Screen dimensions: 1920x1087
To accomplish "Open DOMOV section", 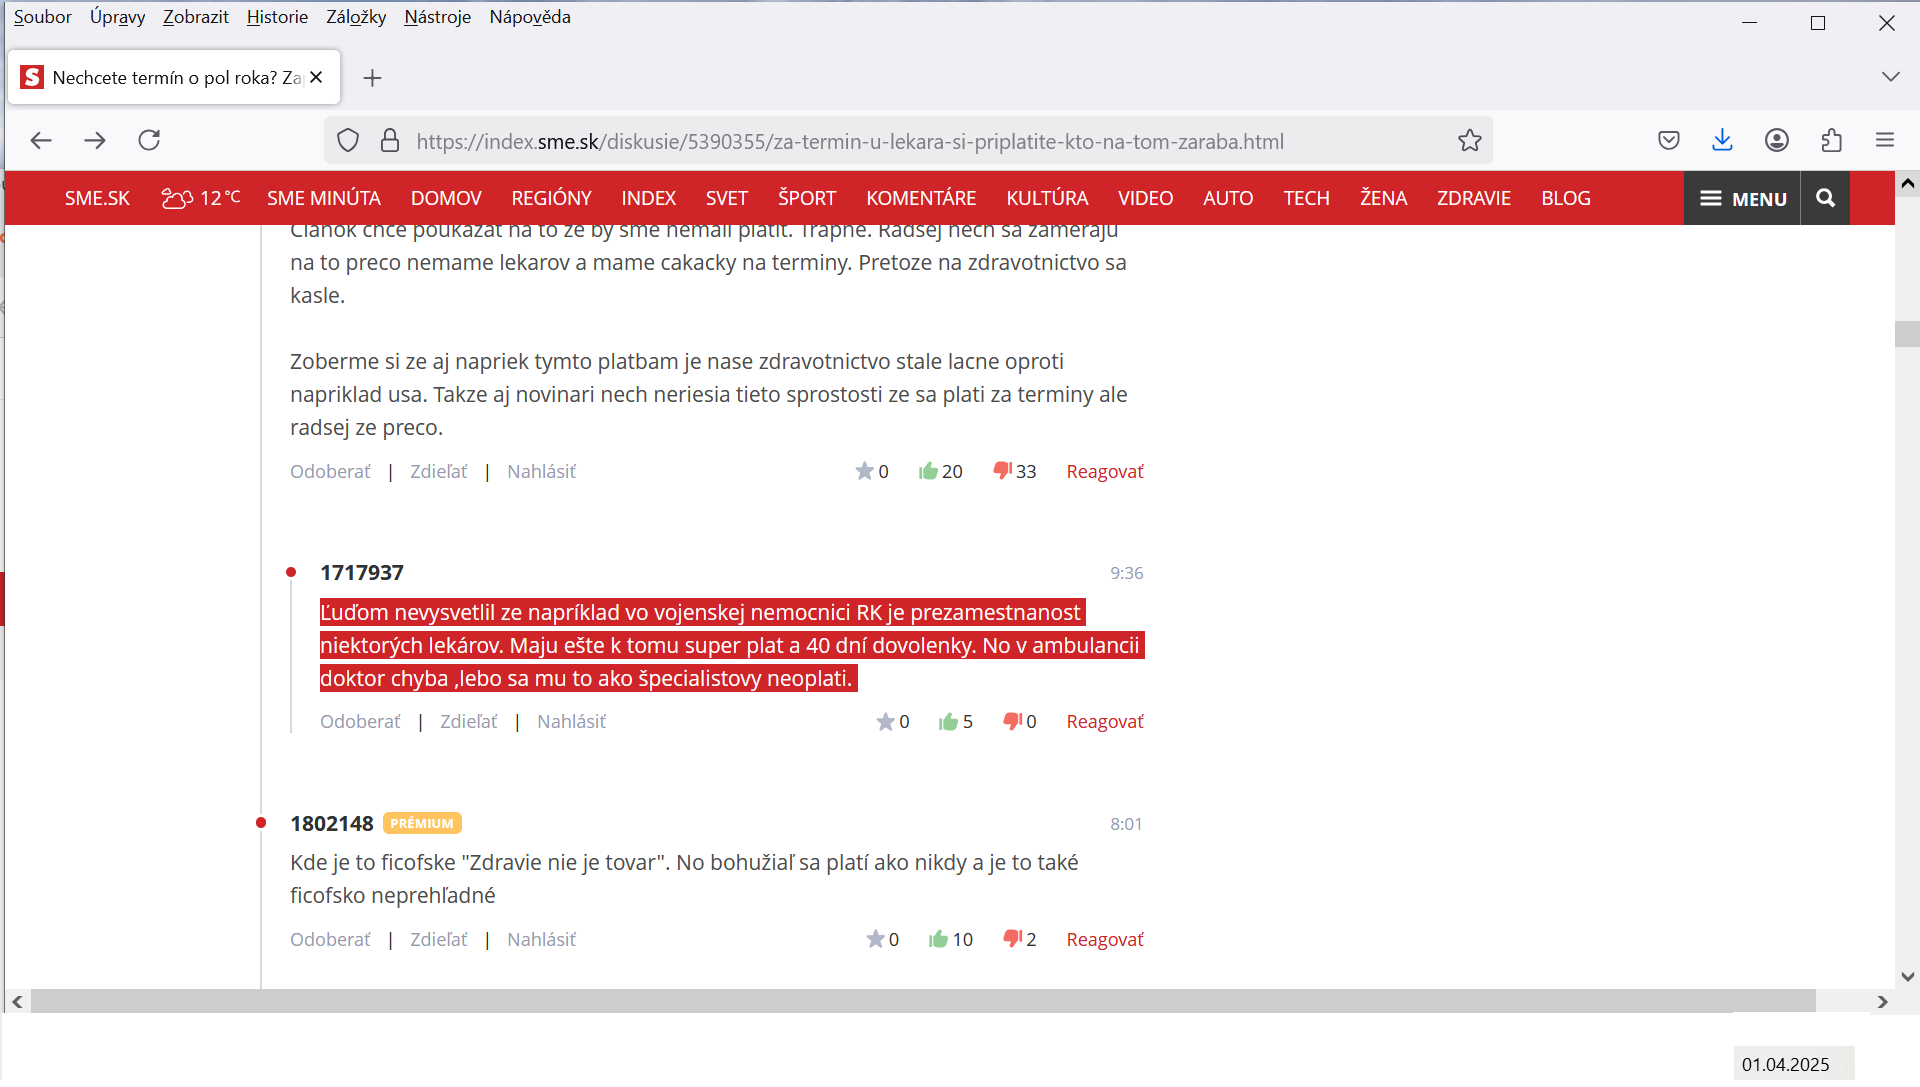I will click(x=446, y=198).
